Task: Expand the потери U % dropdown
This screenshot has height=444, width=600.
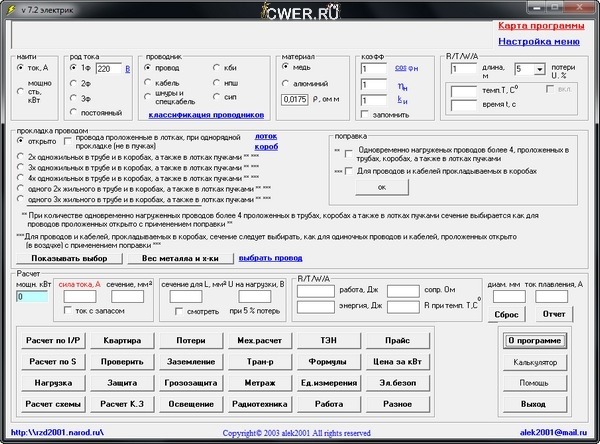Action: click(x=526, y=70)
